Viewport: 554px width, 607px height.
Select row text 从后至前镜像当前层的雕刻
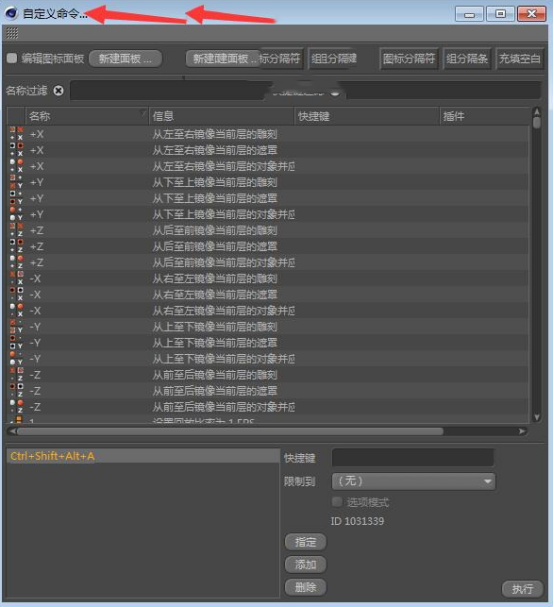215,230
